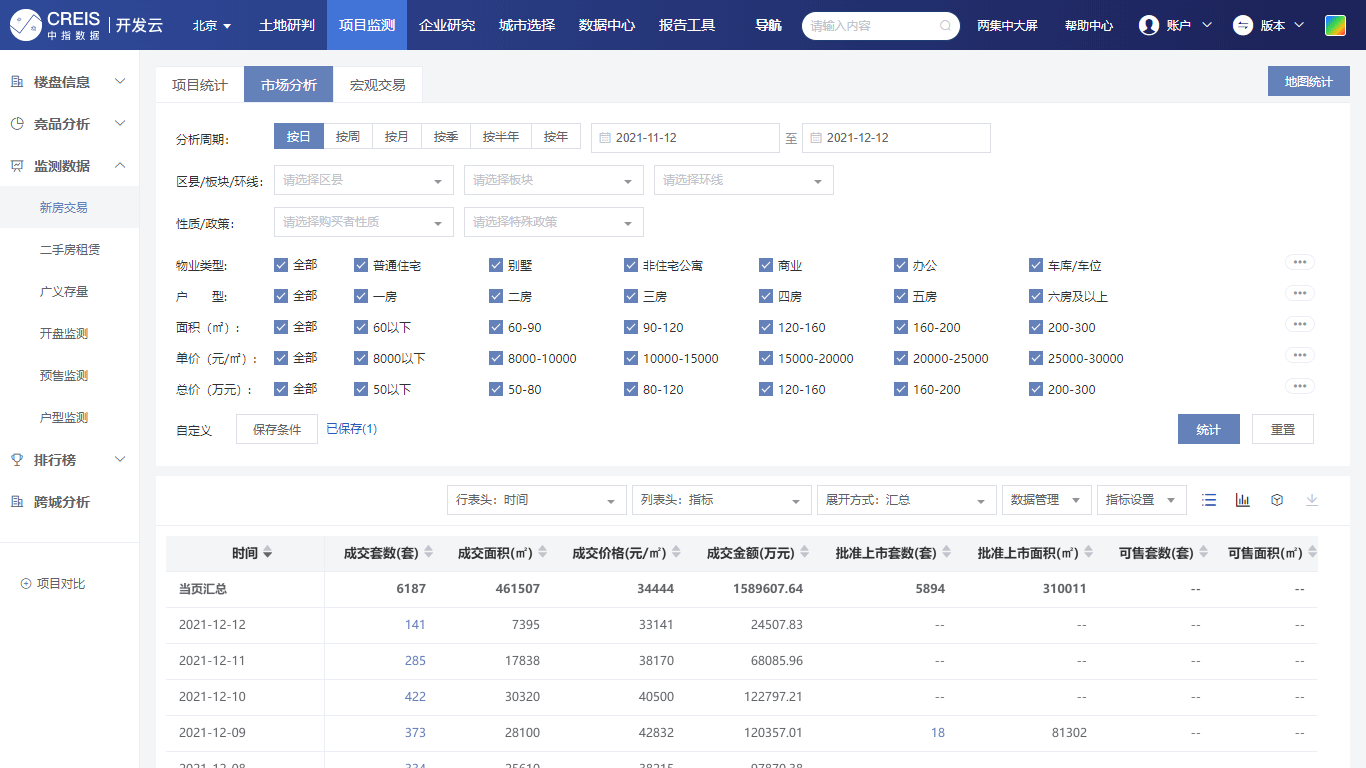Click the download arrow icon
1366x768 pixels.
(1312, 500)
